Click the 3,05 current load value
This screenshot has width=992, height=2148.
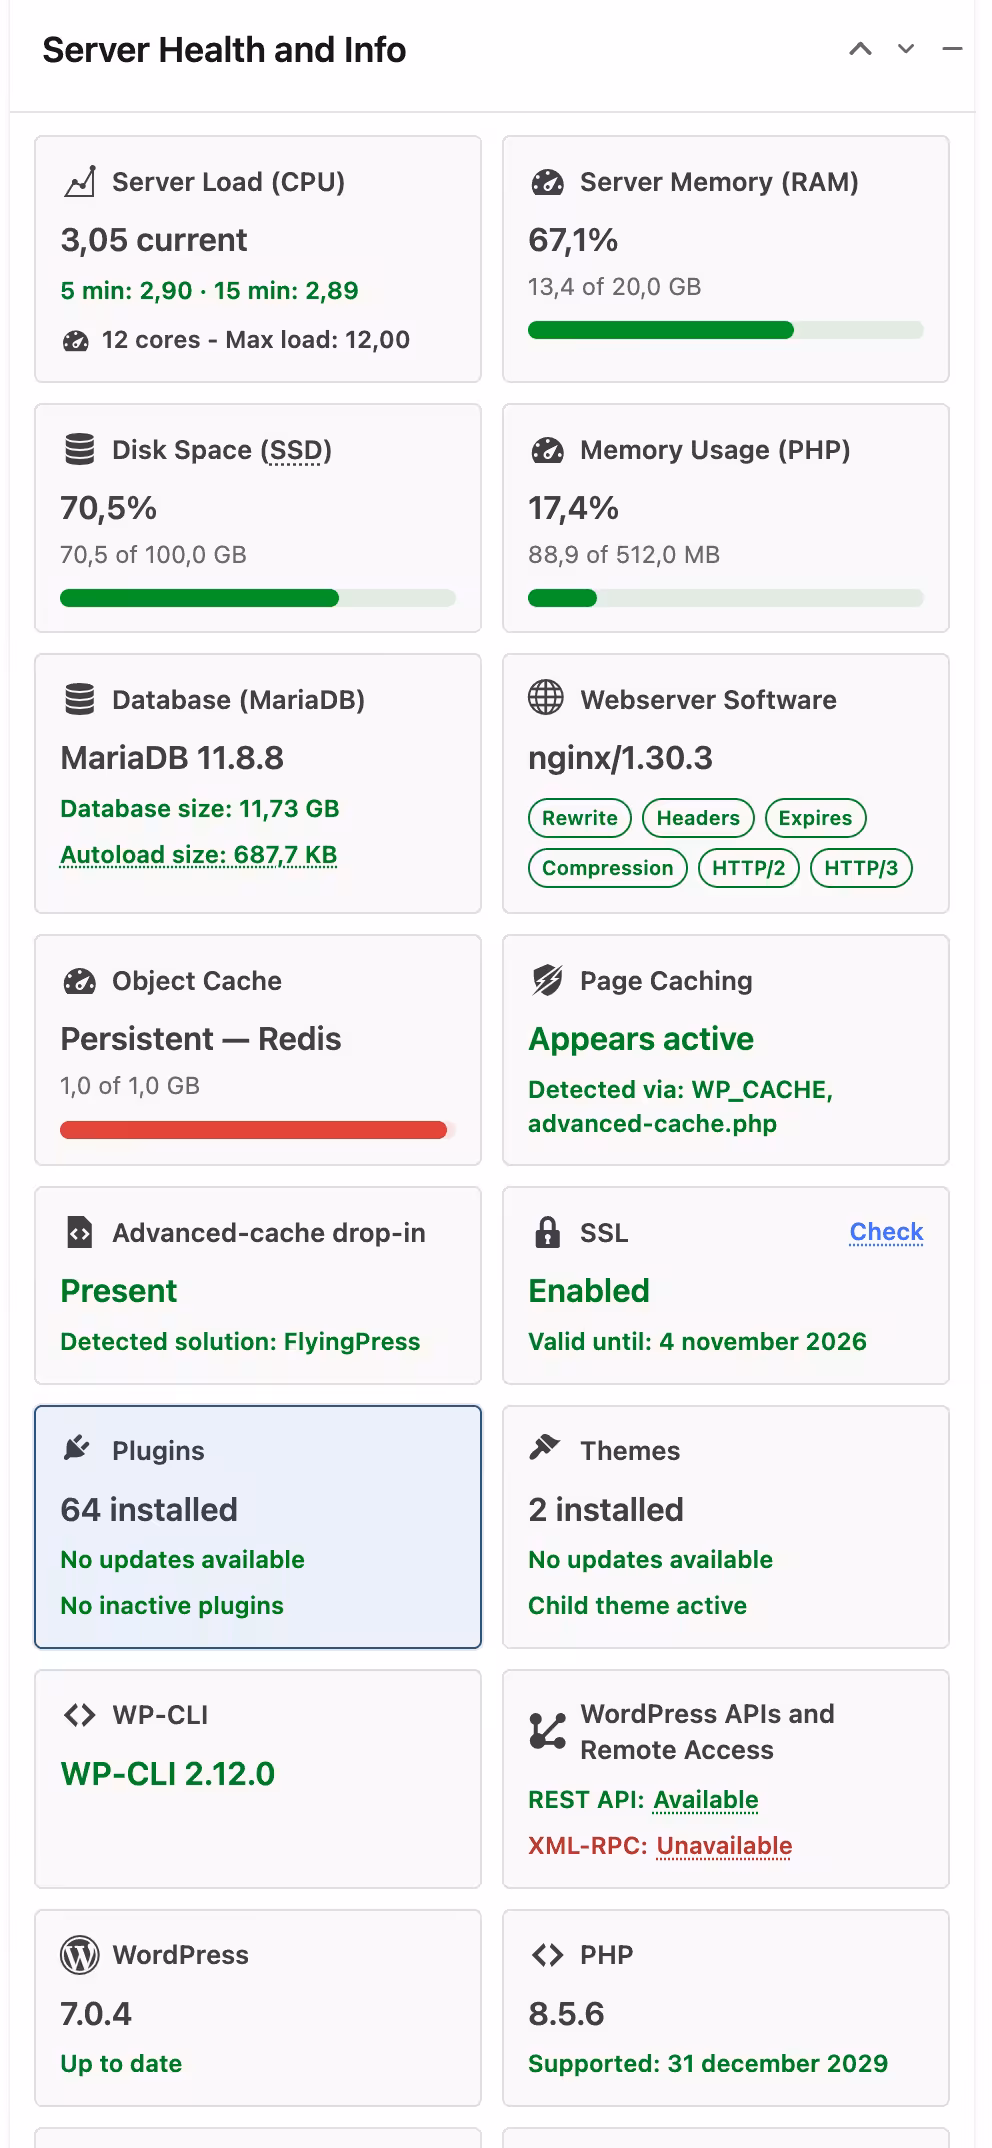click(x=154, y=240)
